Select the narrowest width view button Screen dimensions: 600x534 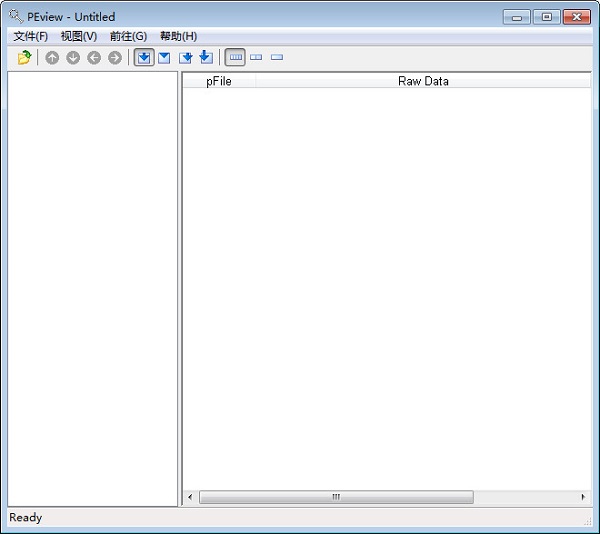[x=277, y=58]
